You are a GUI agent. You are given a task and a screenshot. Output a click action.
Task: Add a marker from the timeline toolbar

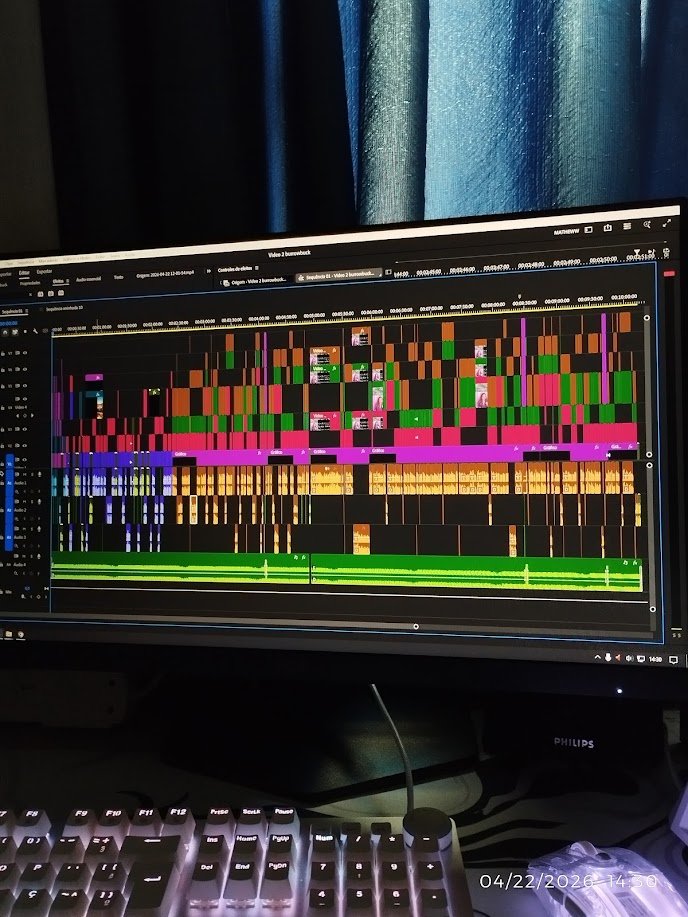tap(25, 332)
